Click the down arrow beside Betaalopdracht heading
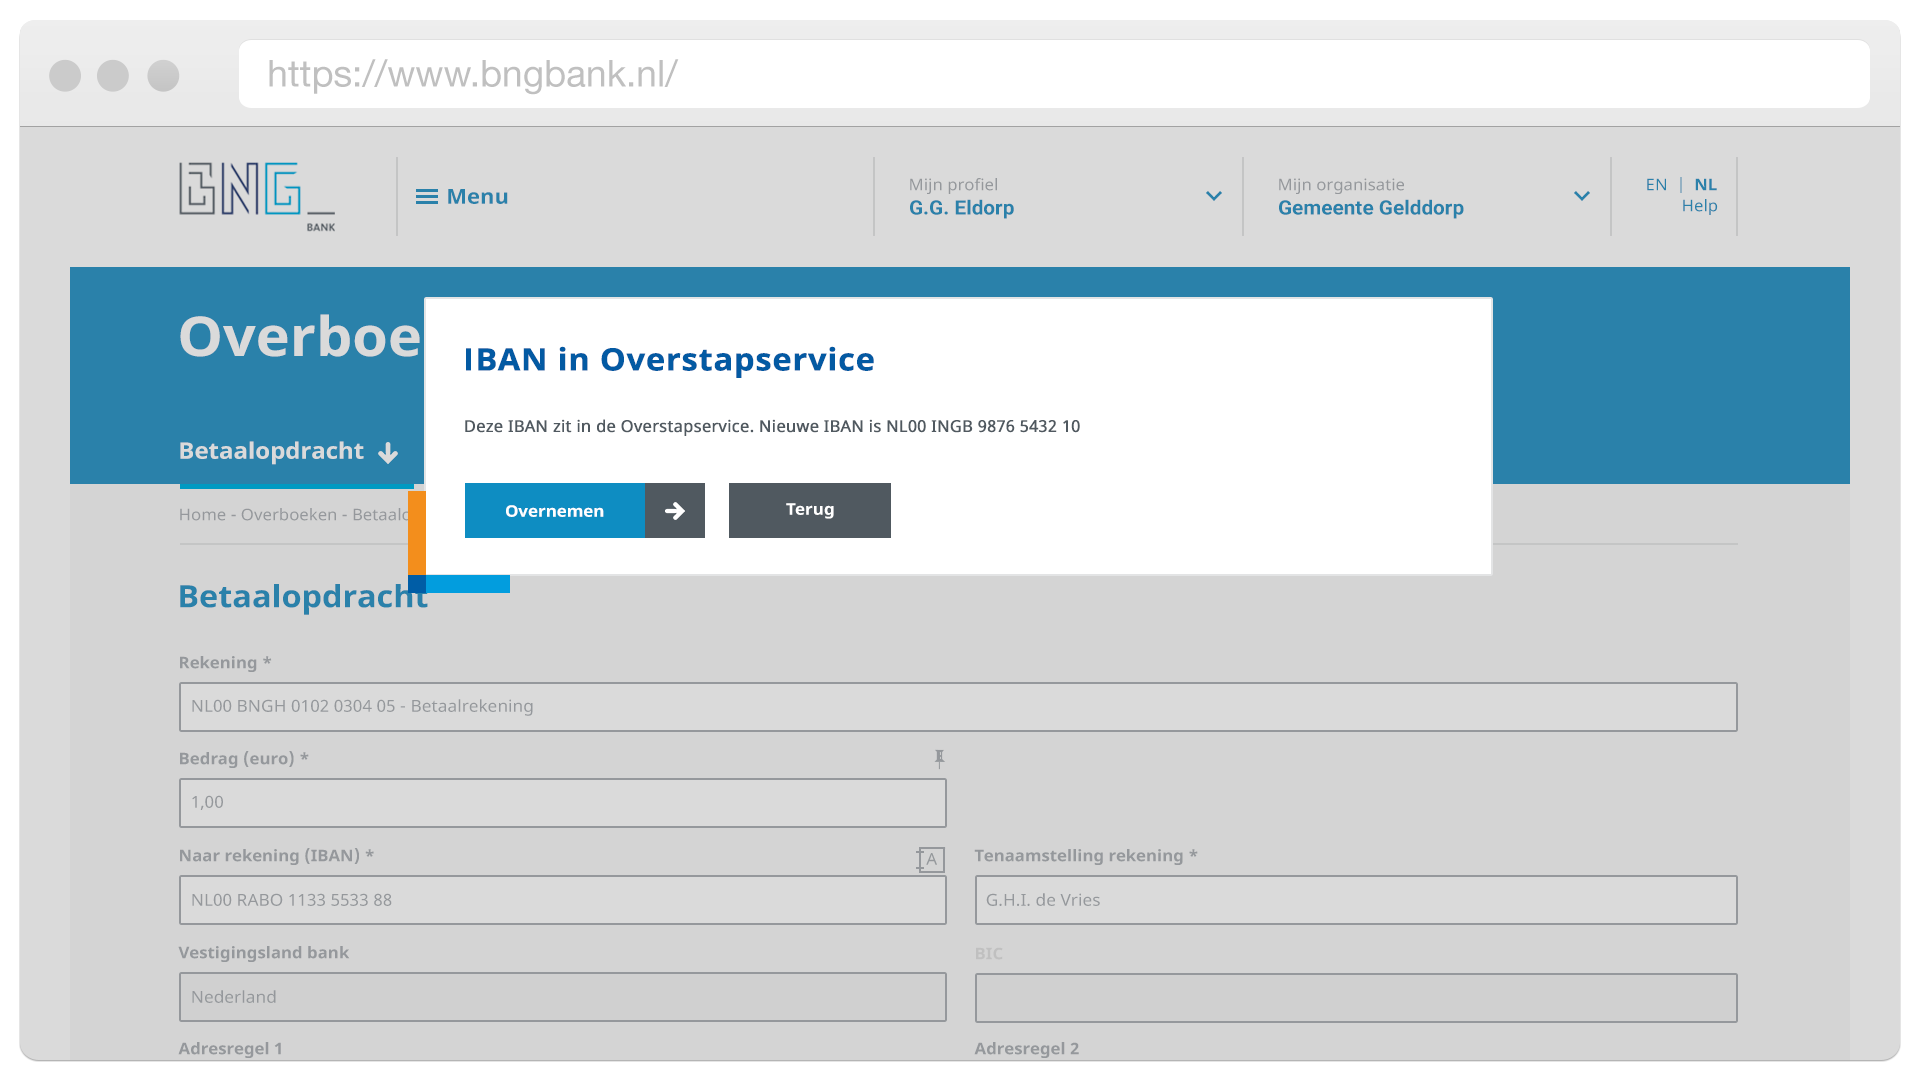The width and height of the screenshot is (1920, 1080). coord(388,452)
